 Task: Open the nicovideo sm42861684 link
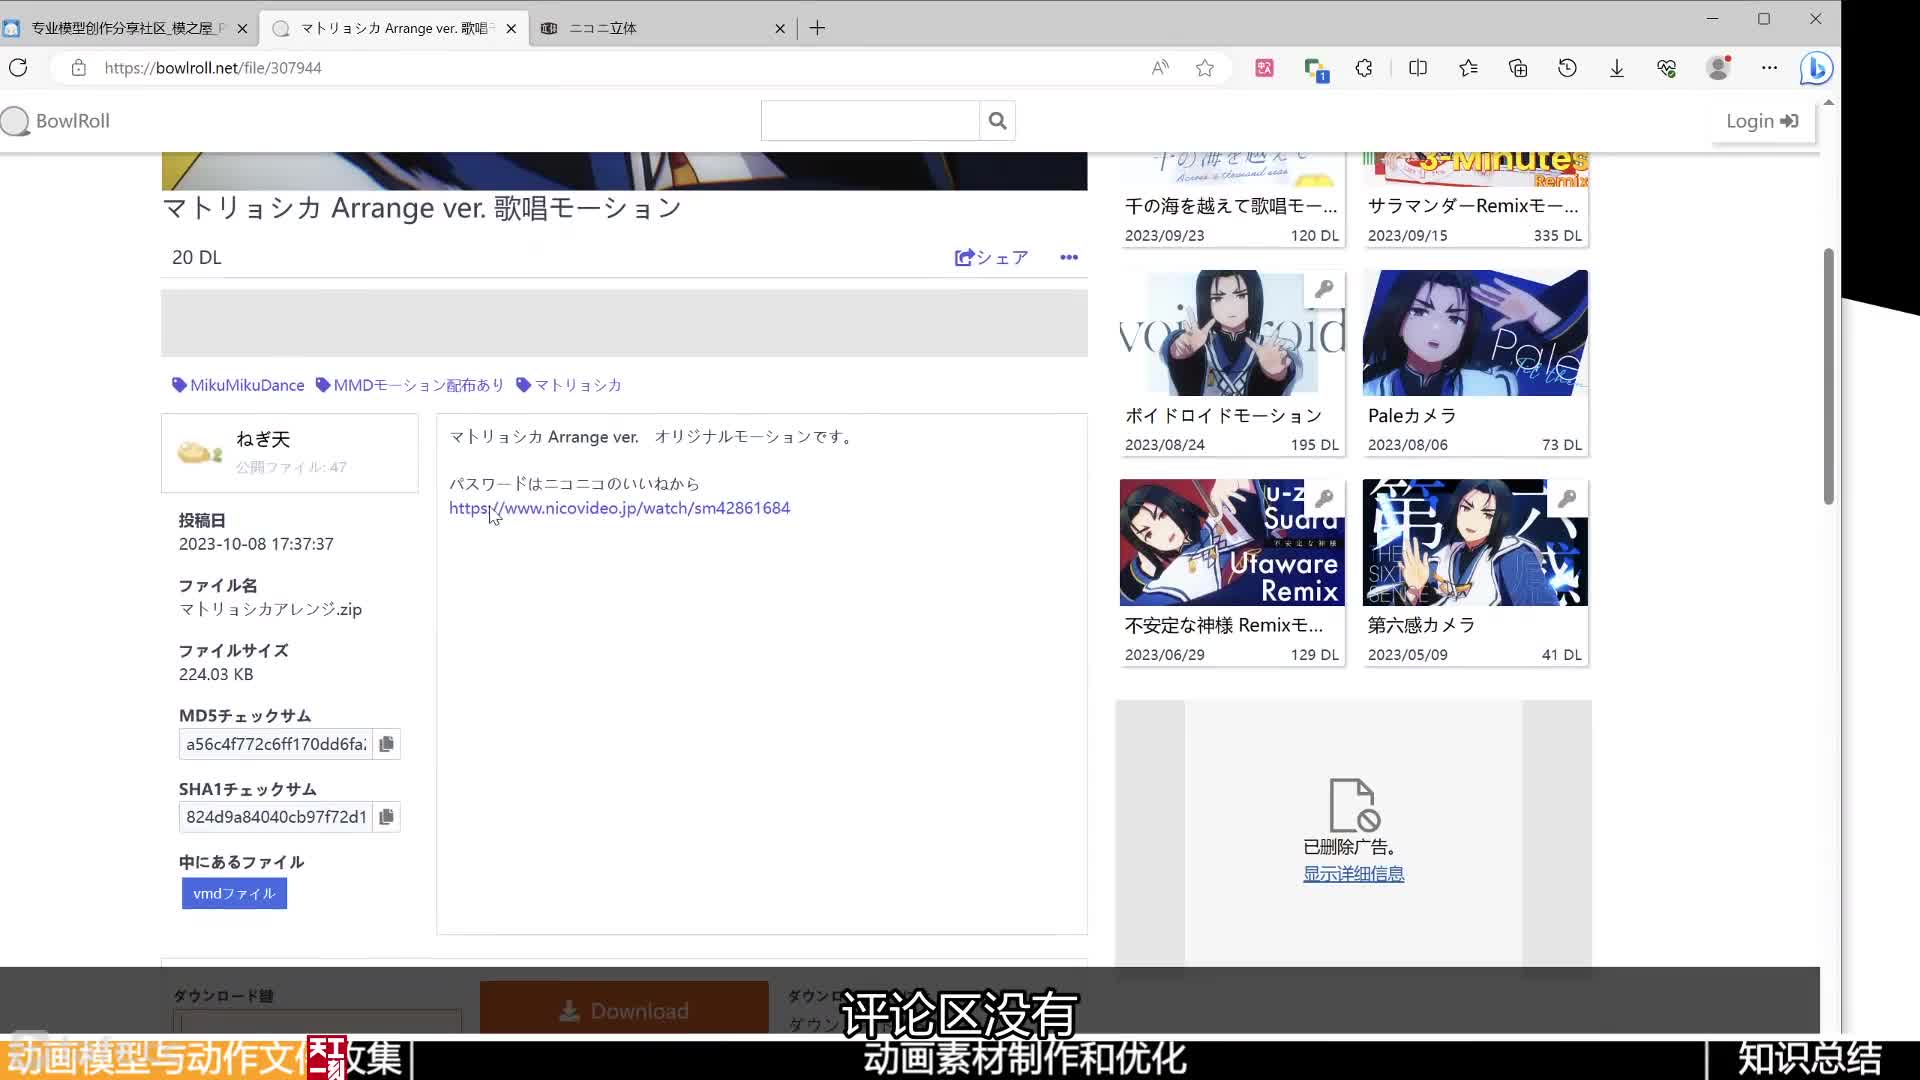click(619, 508)
